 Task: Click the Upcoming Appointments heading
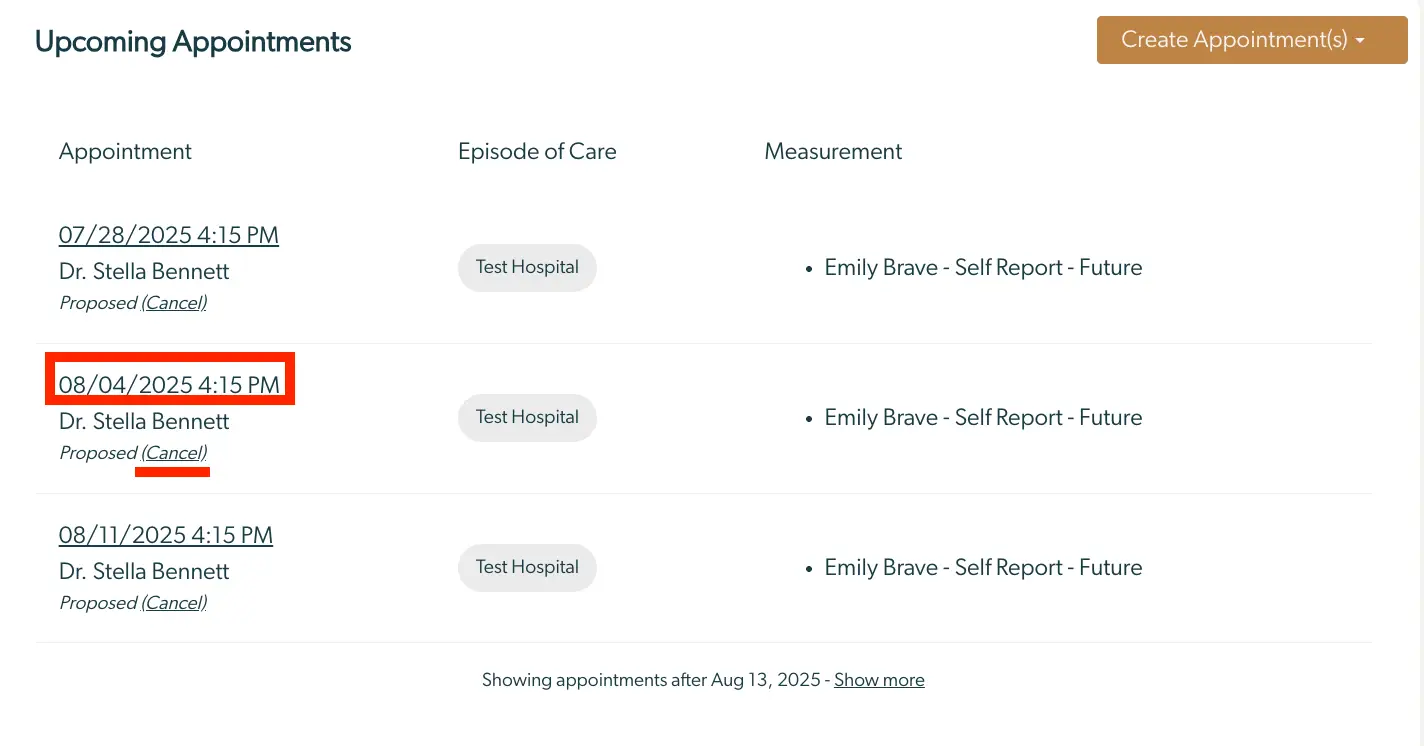[193, 41]
